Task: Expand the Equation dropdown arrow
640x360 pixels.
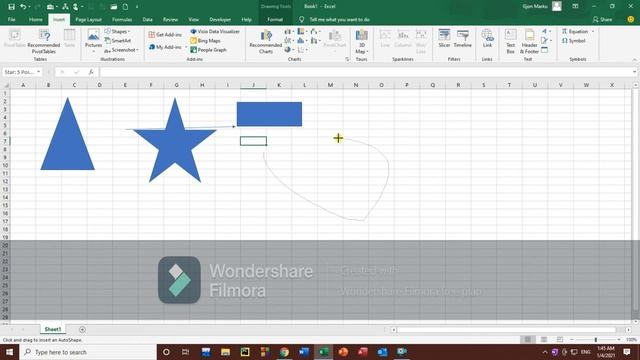Action: (593, 31)
